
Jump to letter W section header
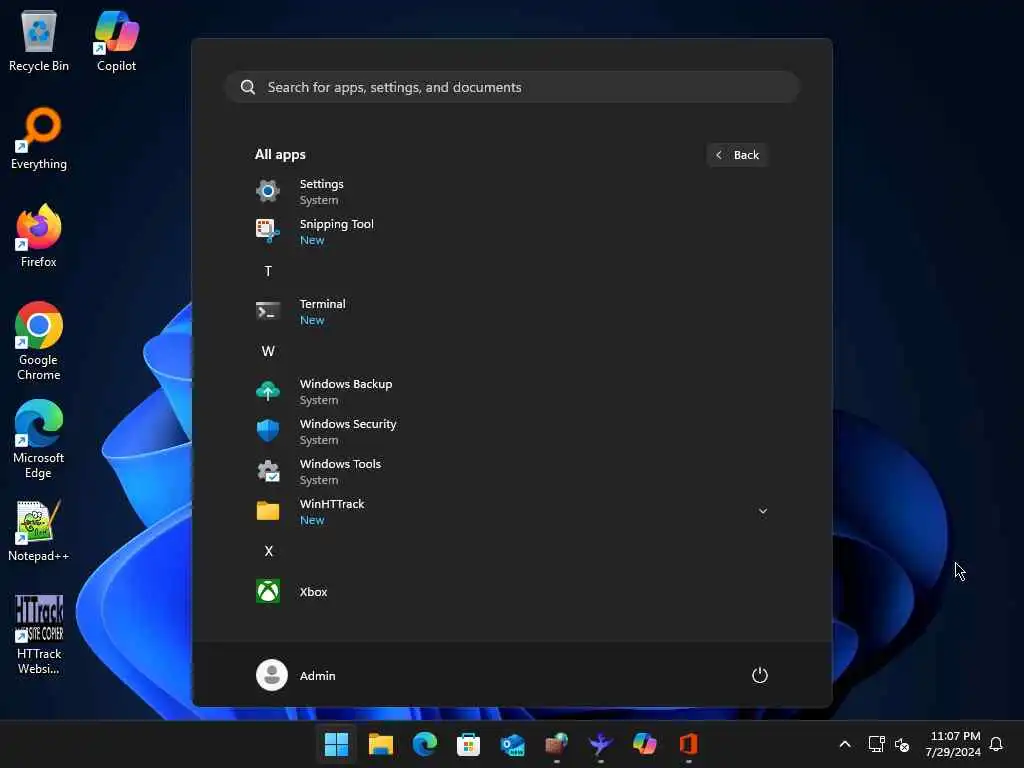coord(268,351)
